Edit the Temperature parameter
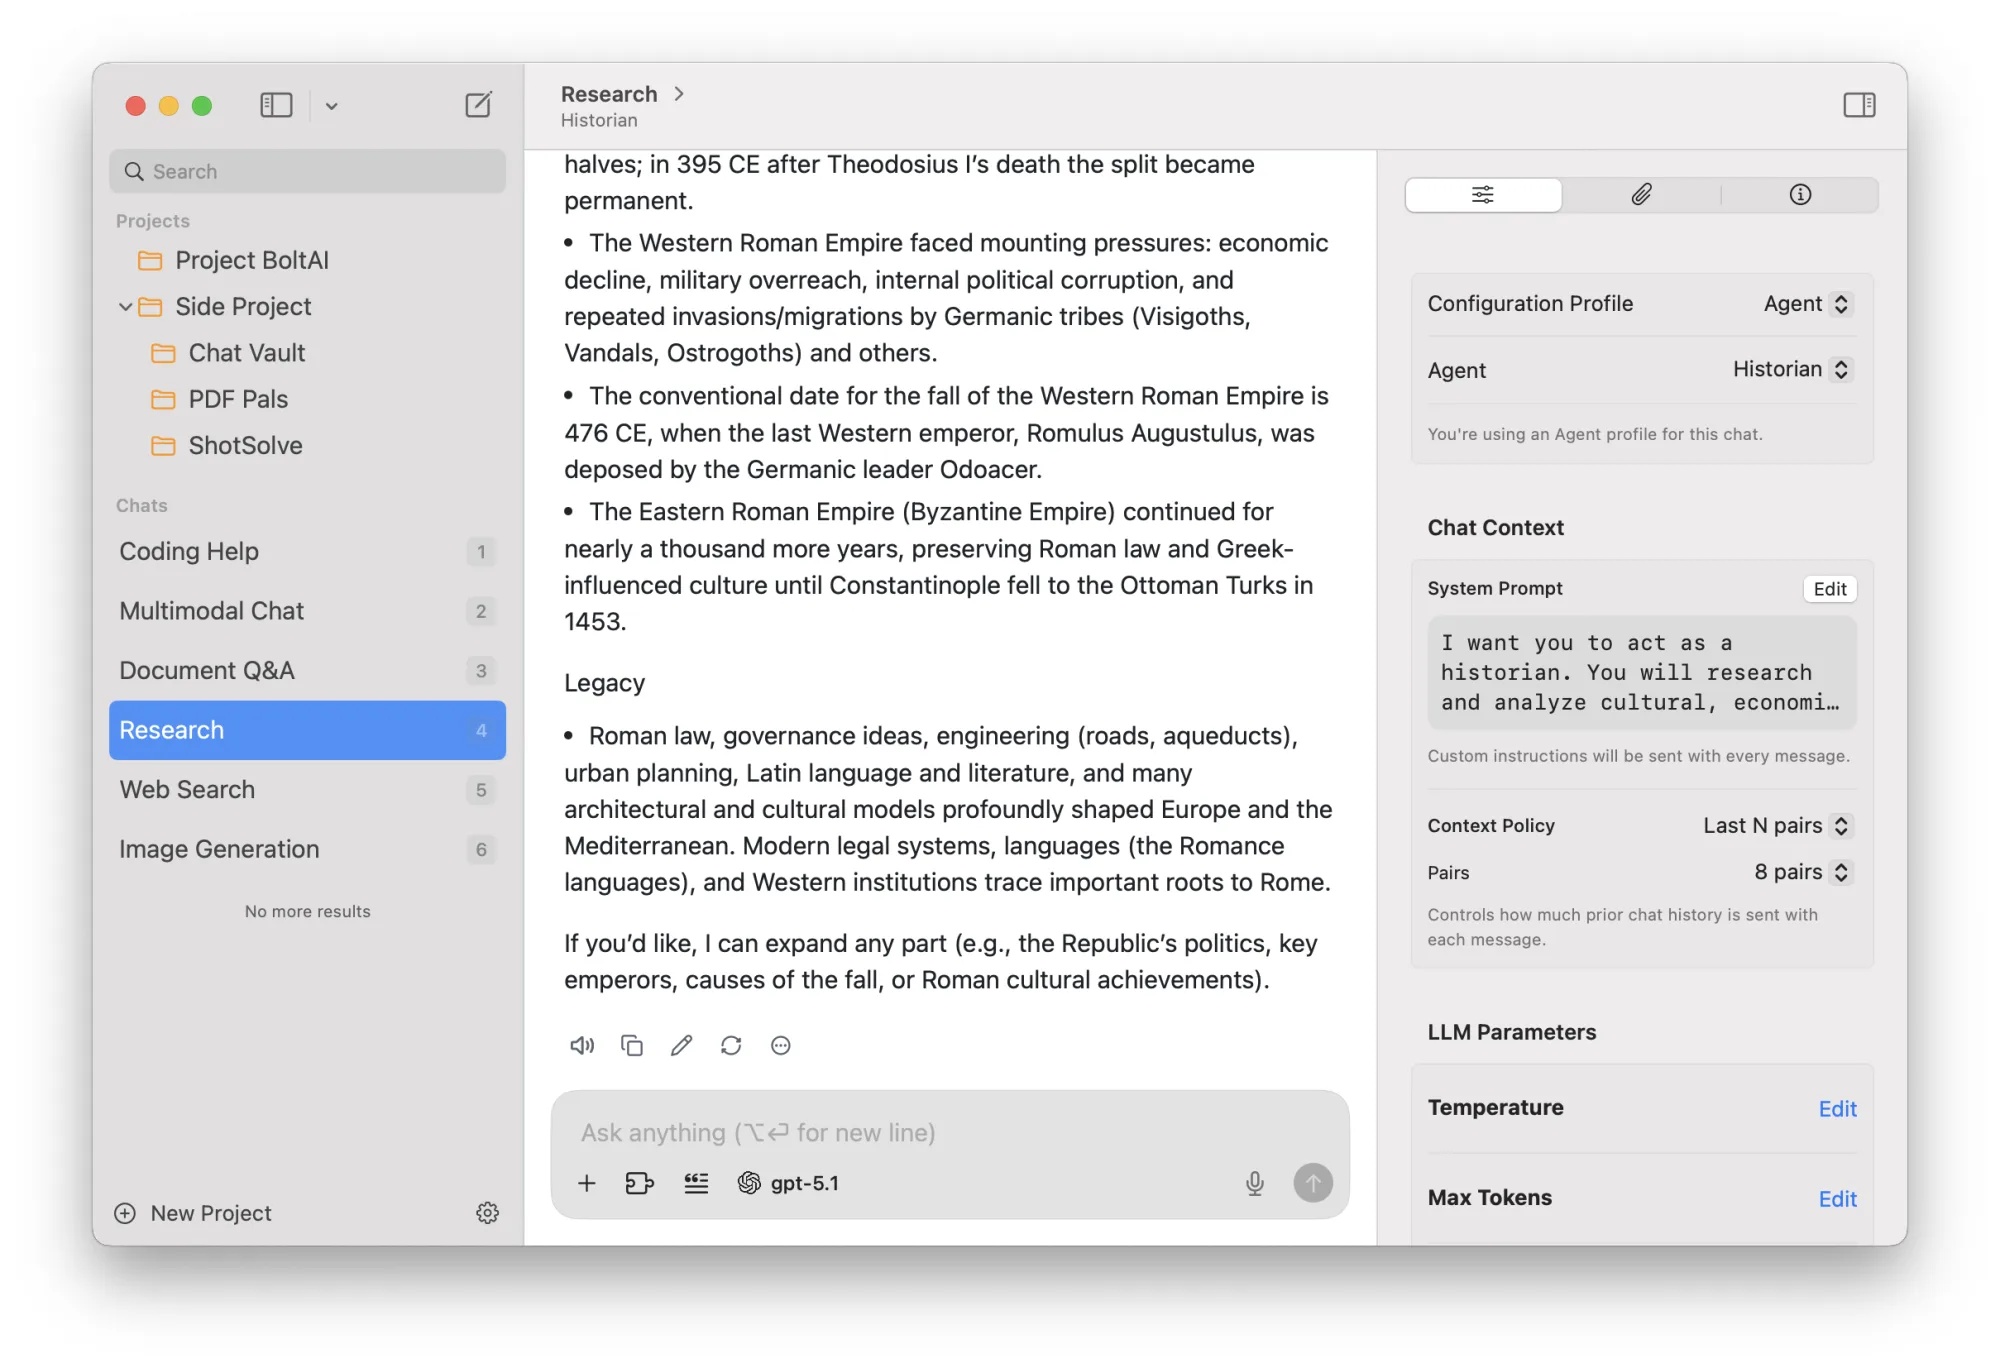The height and width of the screenshot is (1368, 2000). pos(1837,1109)
